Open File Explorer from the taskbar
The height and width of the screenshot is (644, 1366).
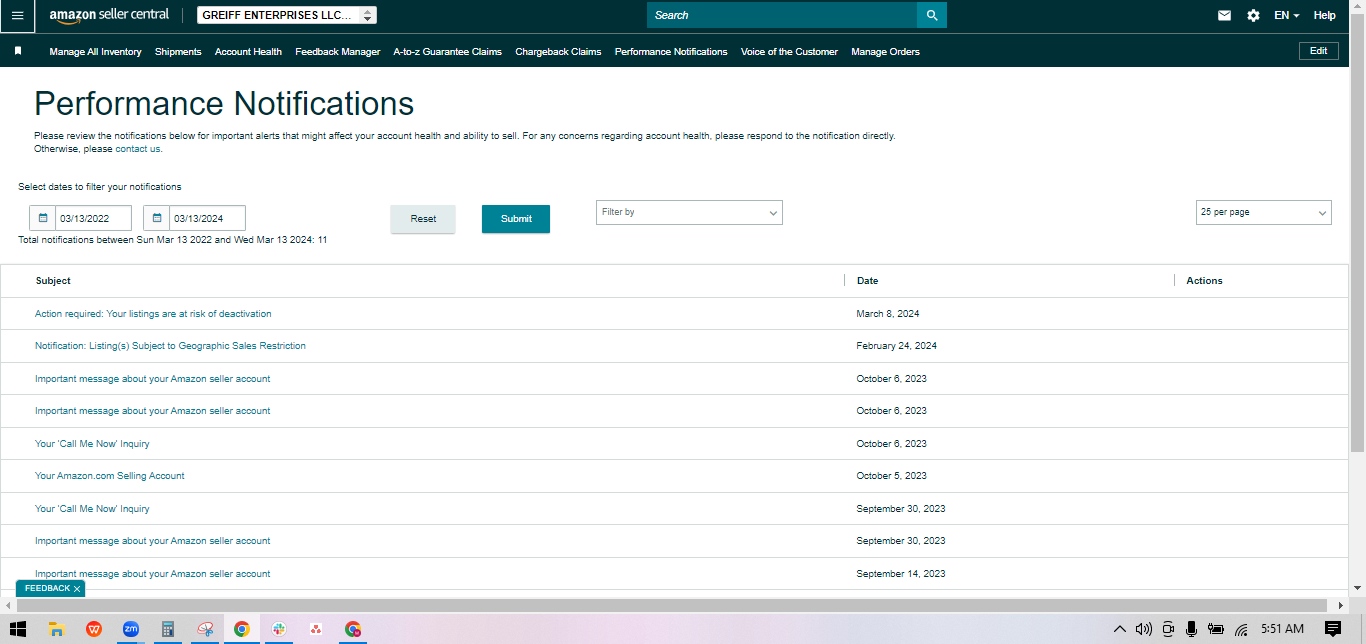(x=57, y=629)
